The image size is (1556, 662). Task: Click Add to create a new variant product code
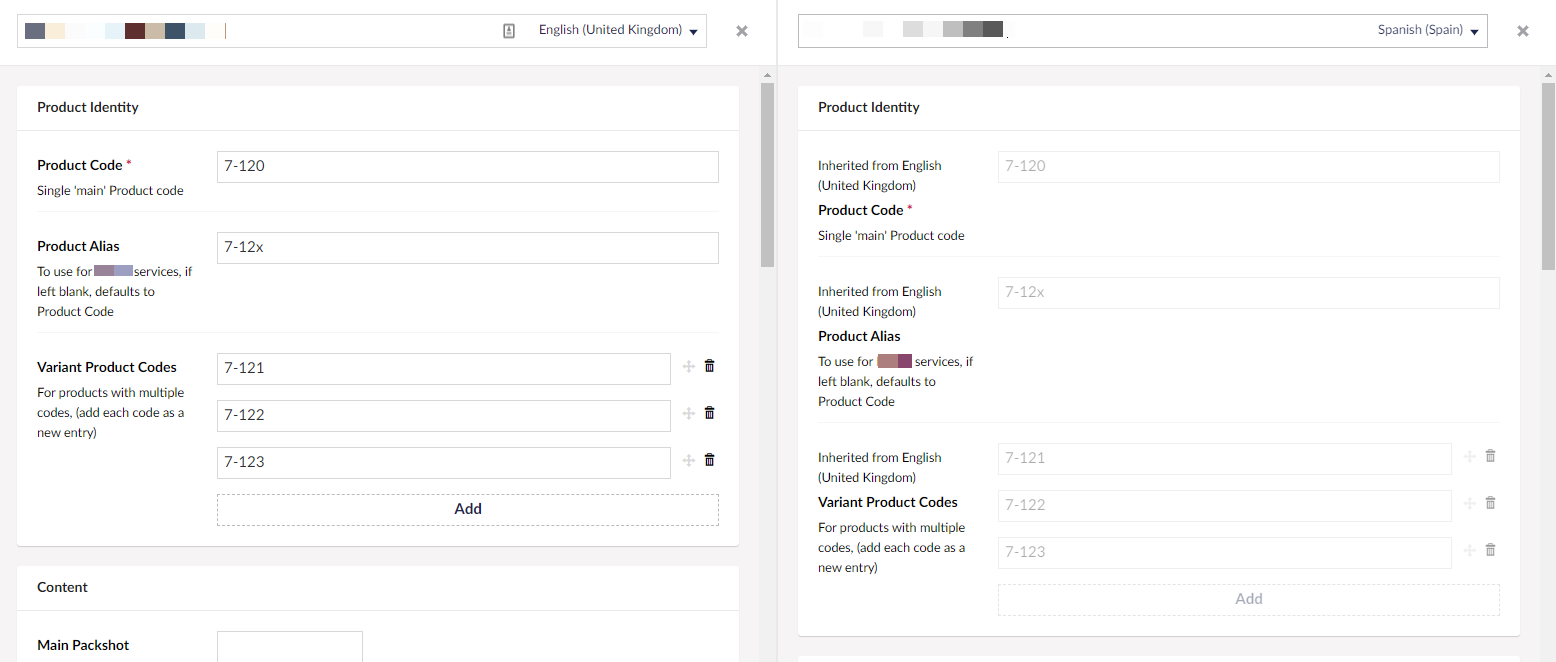pos(468,509)
